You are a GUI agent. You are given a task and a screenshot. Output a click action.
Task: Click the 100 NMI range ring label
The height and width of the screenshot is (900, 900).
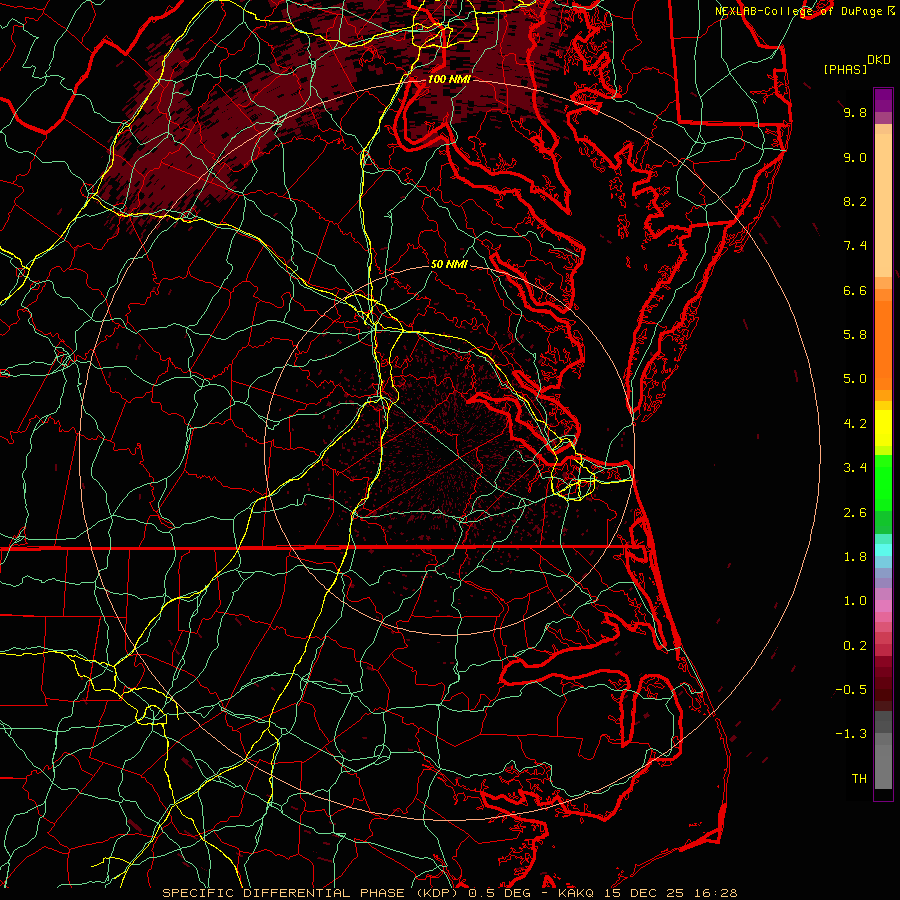coord(449,79)
